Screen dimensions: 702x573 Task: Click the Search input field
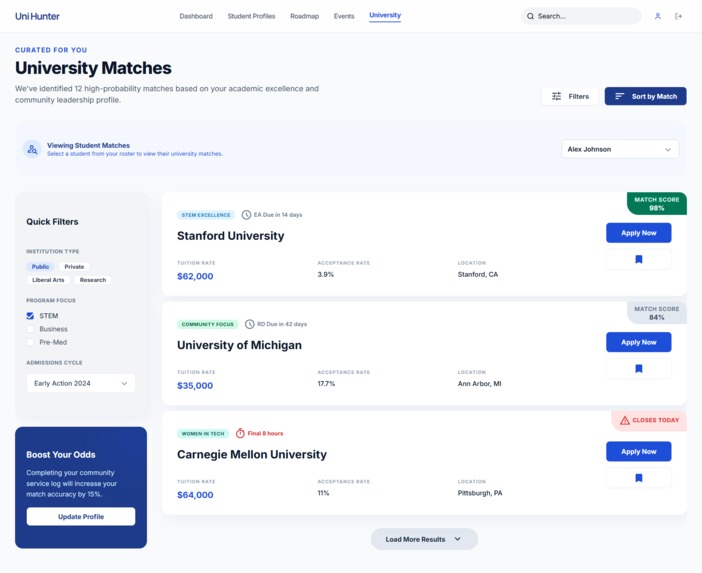click(581, 16)
